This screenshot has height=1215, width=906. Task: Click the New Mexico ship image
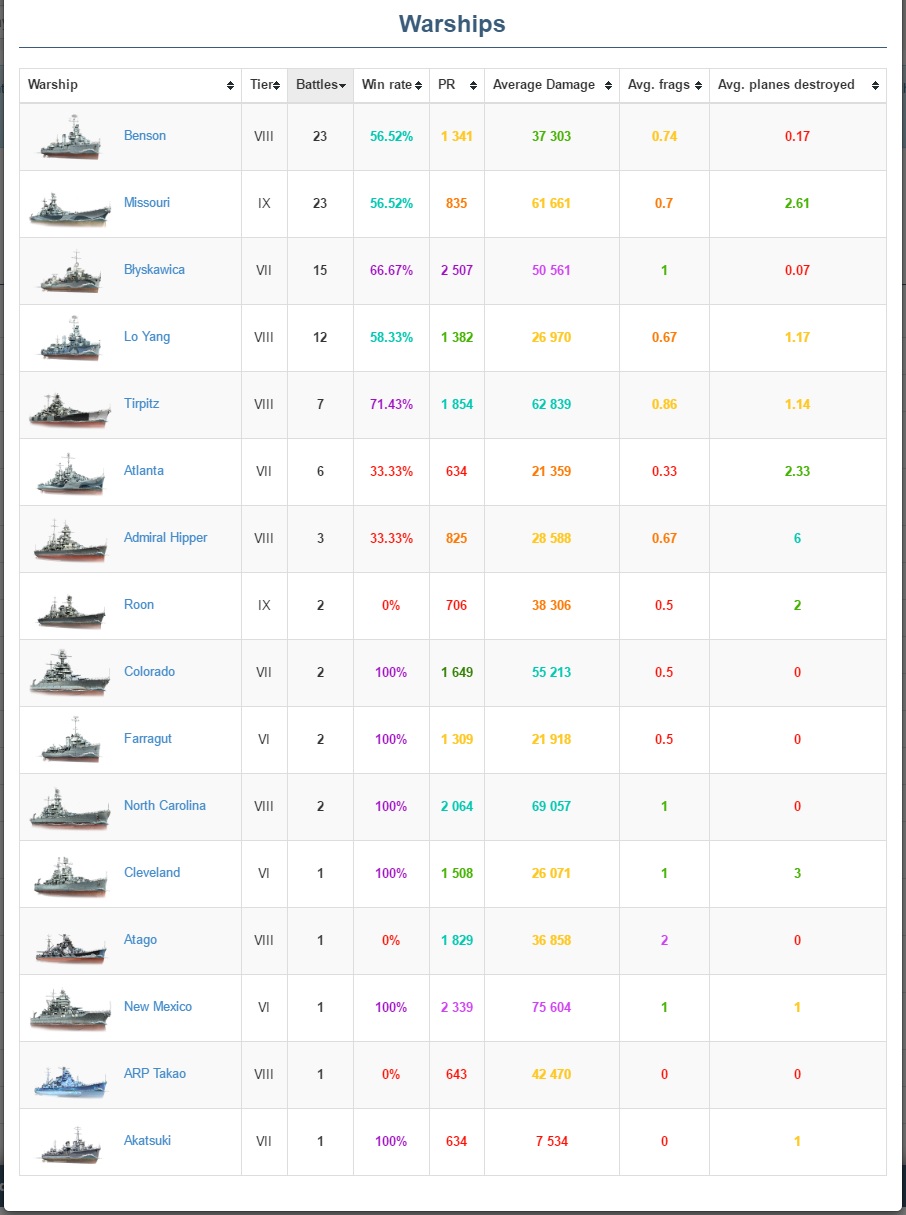pyautogui.click(x=70, y=1008)
